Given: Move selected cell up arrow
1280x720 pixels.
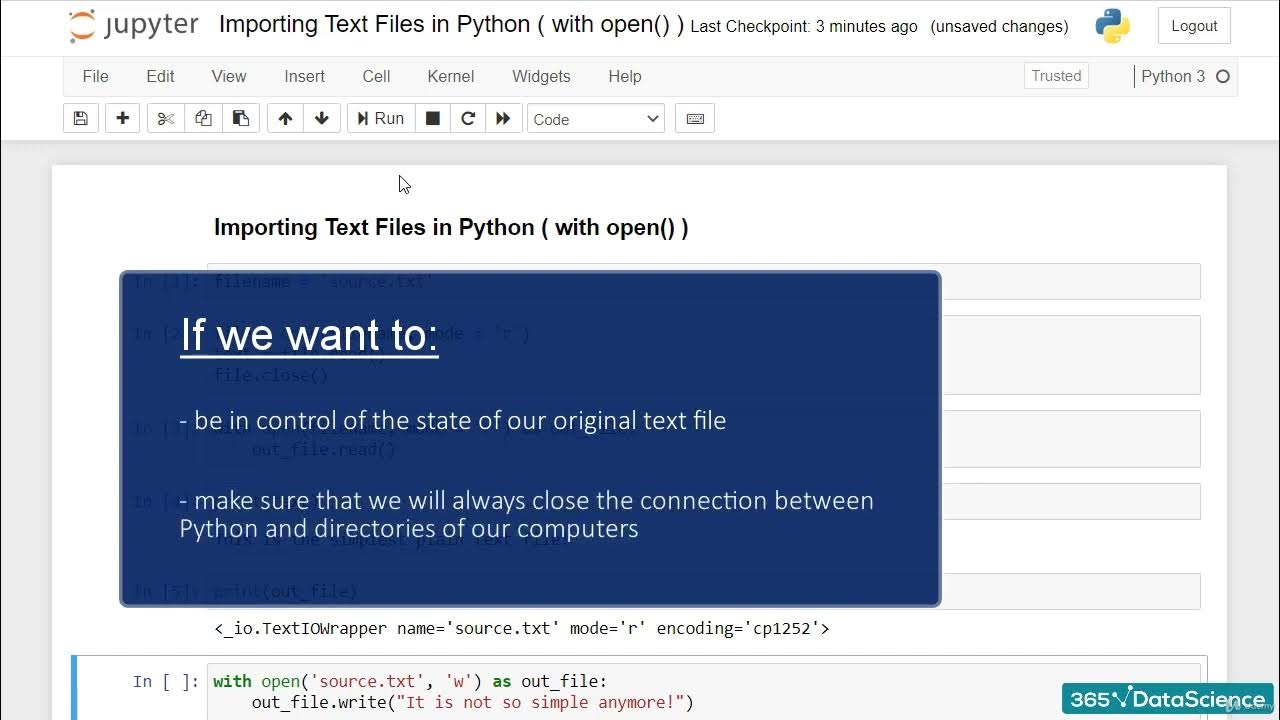Looking at the screenshot, I should pos(285,118).
